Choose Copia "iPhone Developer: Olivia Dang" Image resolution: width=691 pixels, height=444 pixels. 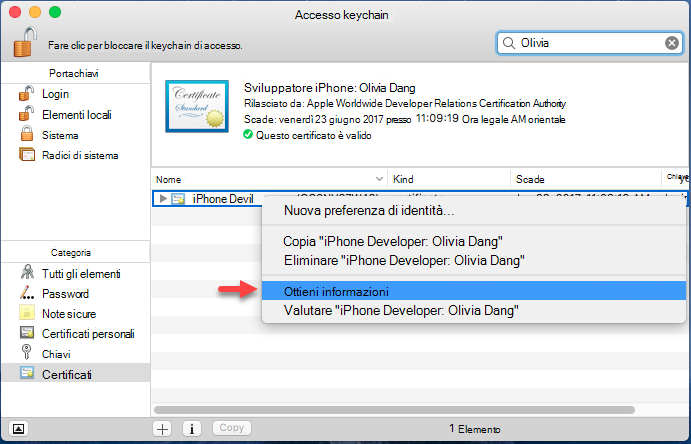tap(474, 241)
